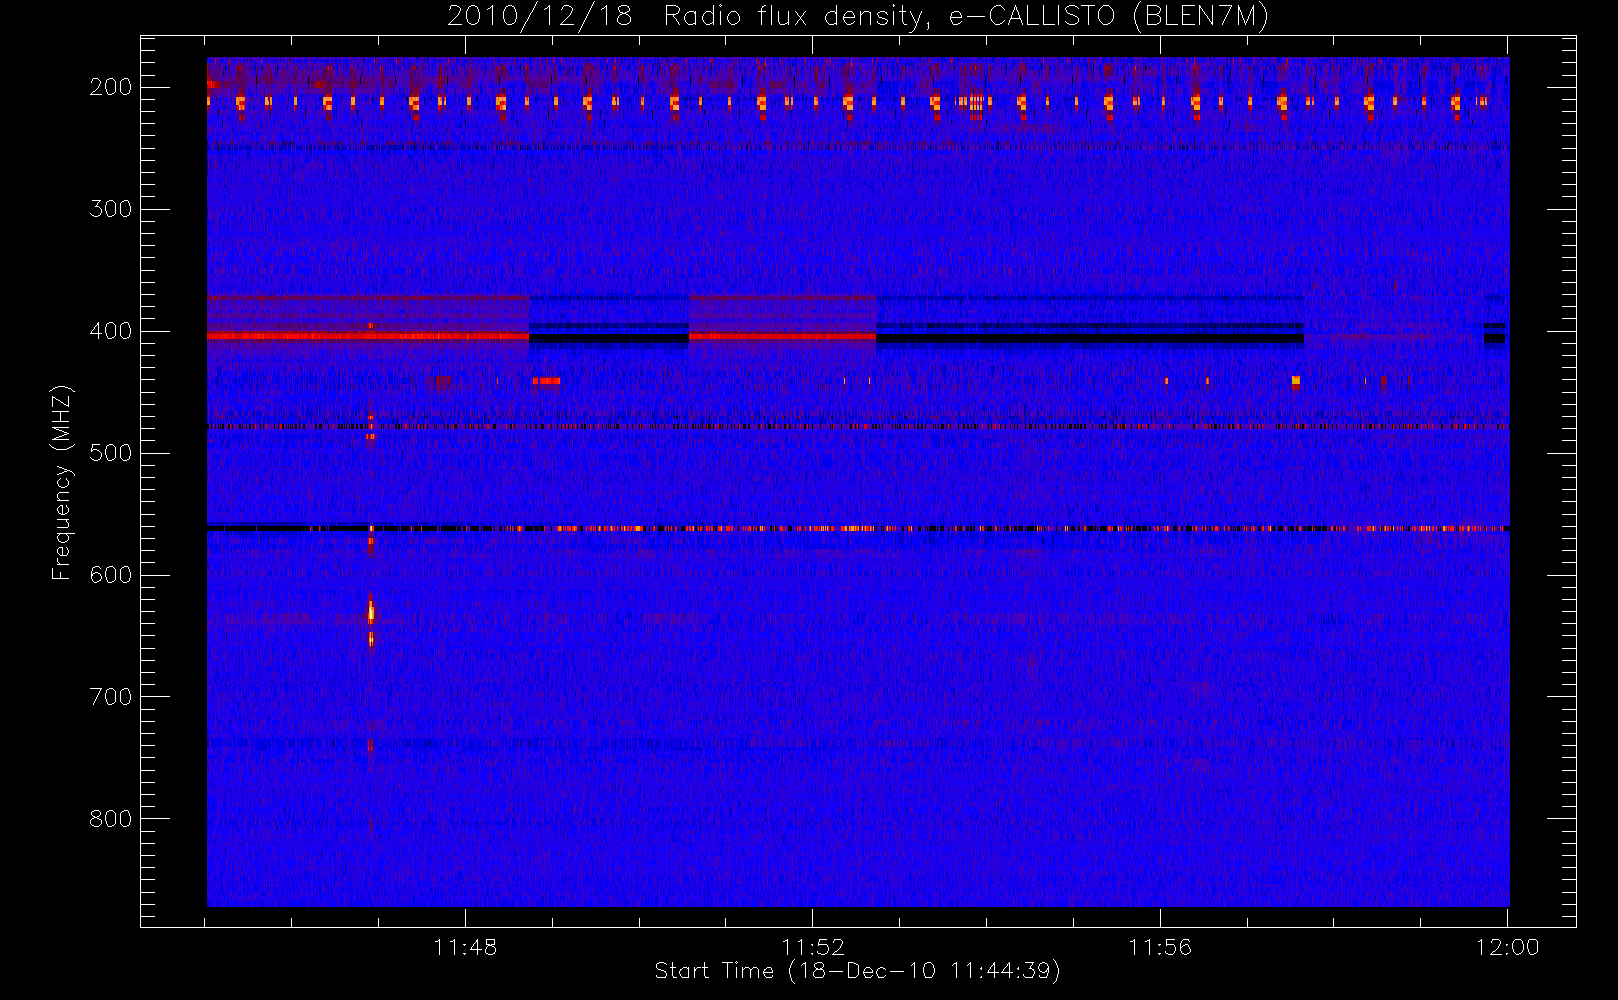1618x1000 pixels.
Task: Click the '400' frequency tick label
Action: point(111,331)
